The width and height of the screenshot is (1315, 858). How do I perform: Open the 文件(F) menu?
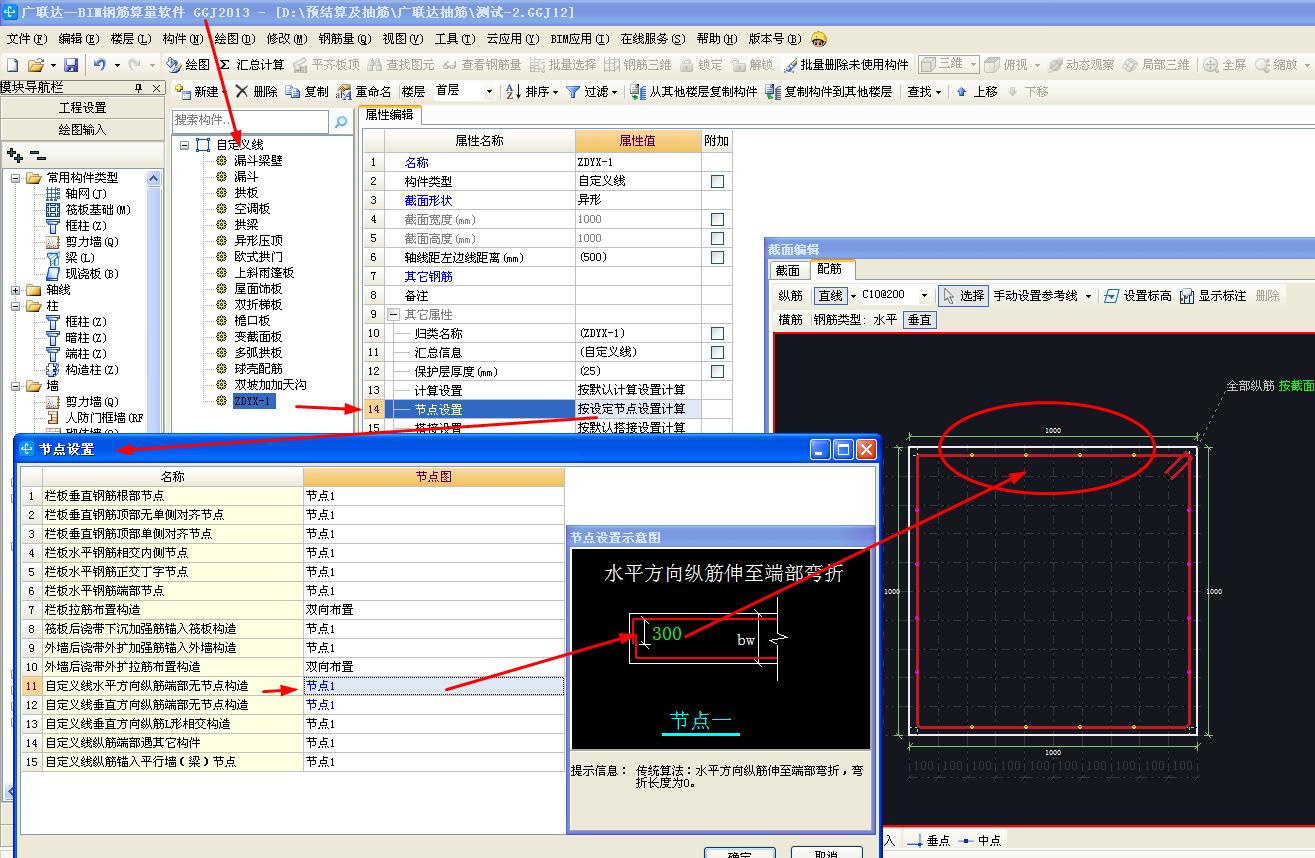point(27,39)
